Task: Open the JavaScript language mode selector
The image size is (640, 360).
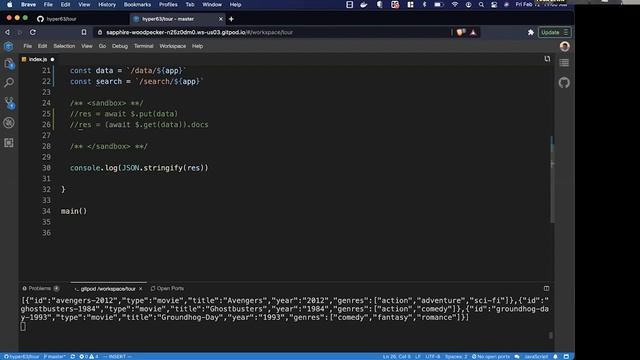Action: coord(536,356)
